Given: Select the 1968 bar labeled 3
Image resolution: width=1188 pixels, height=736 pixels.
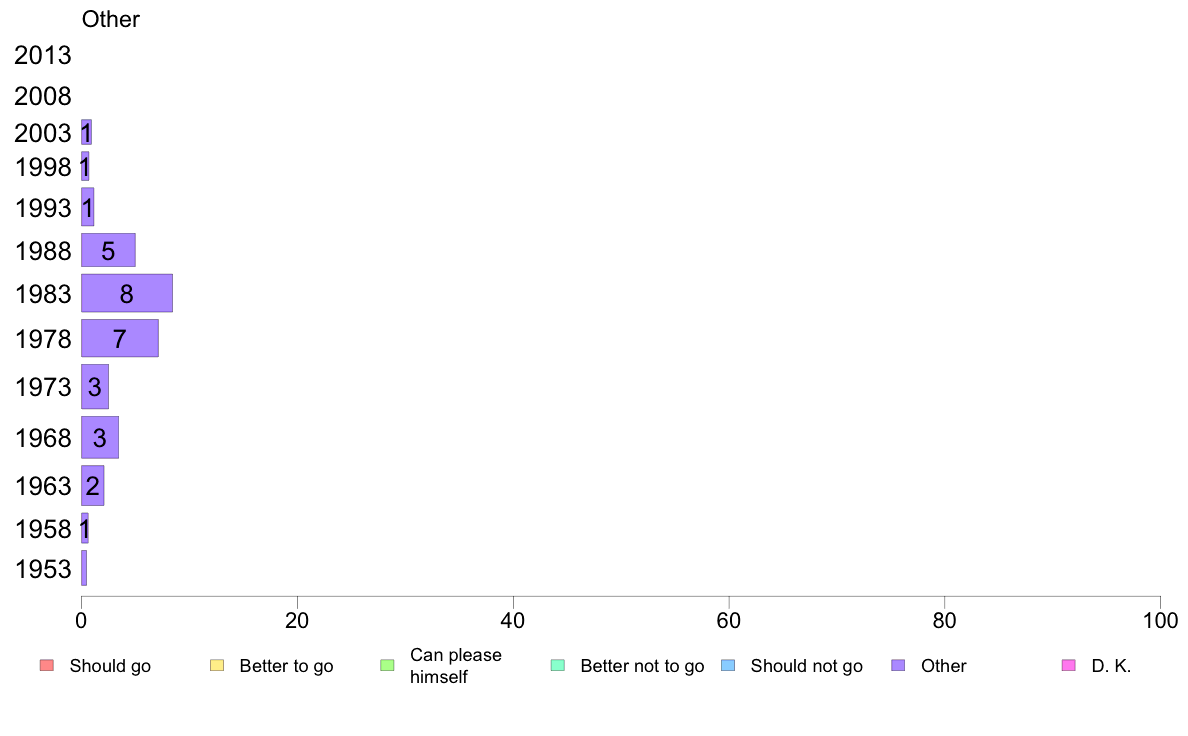Looking at the screenshot, I should point(100,437).
